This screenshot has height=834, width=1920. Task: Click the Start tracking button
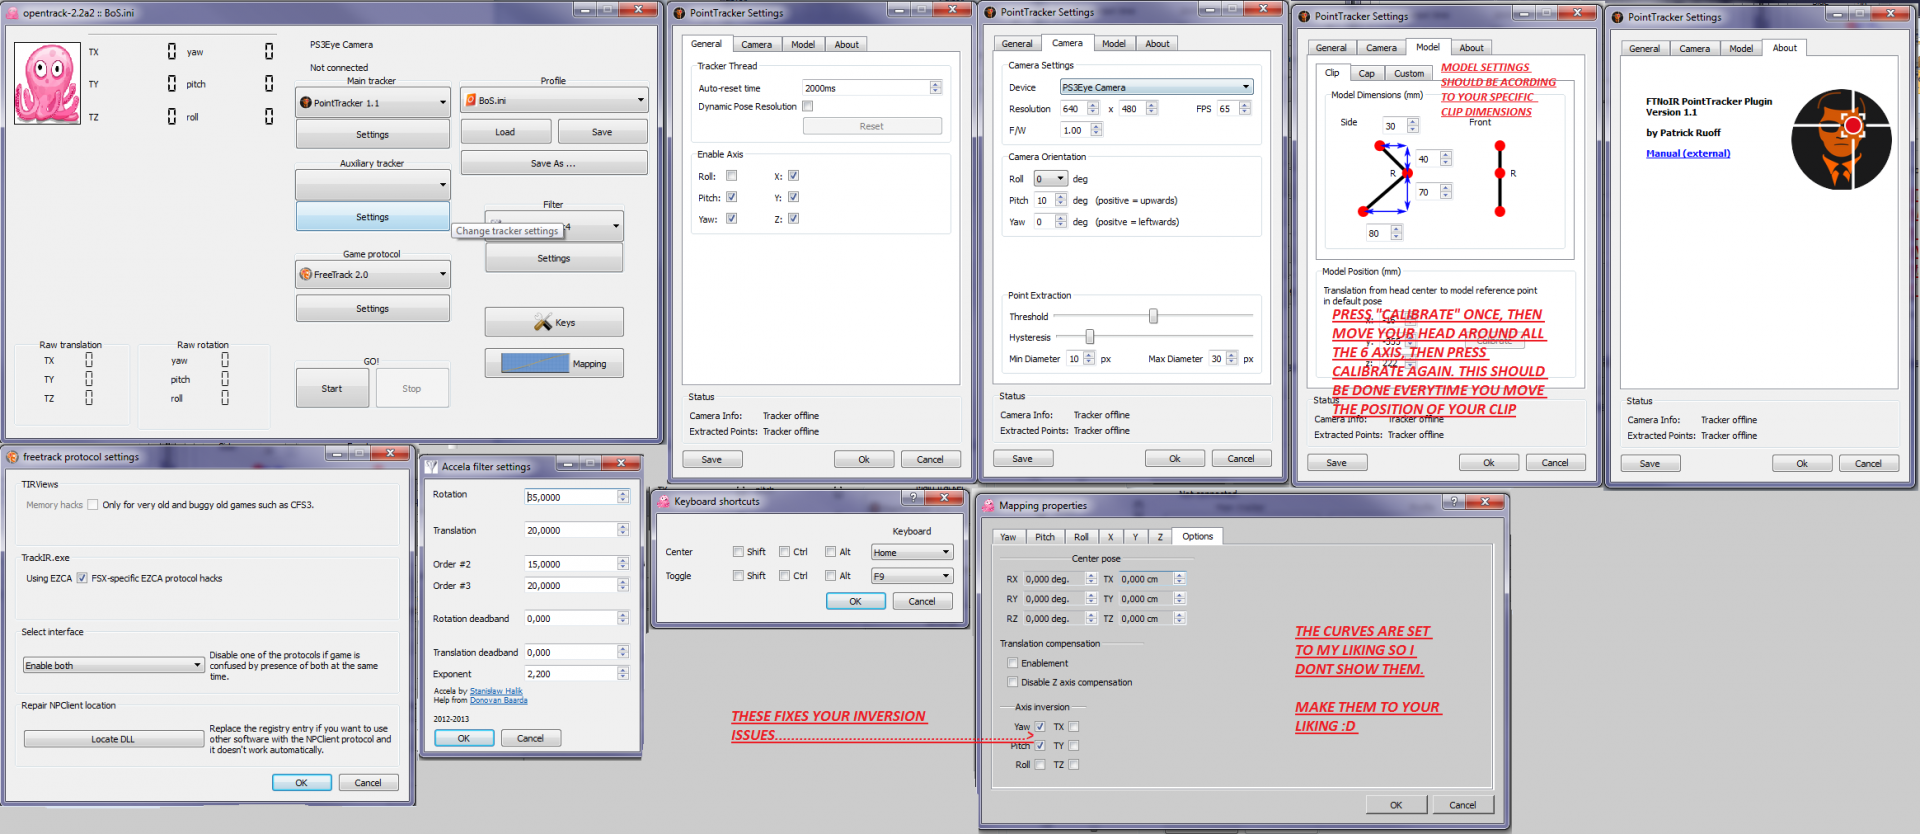(x=332, y=388)
